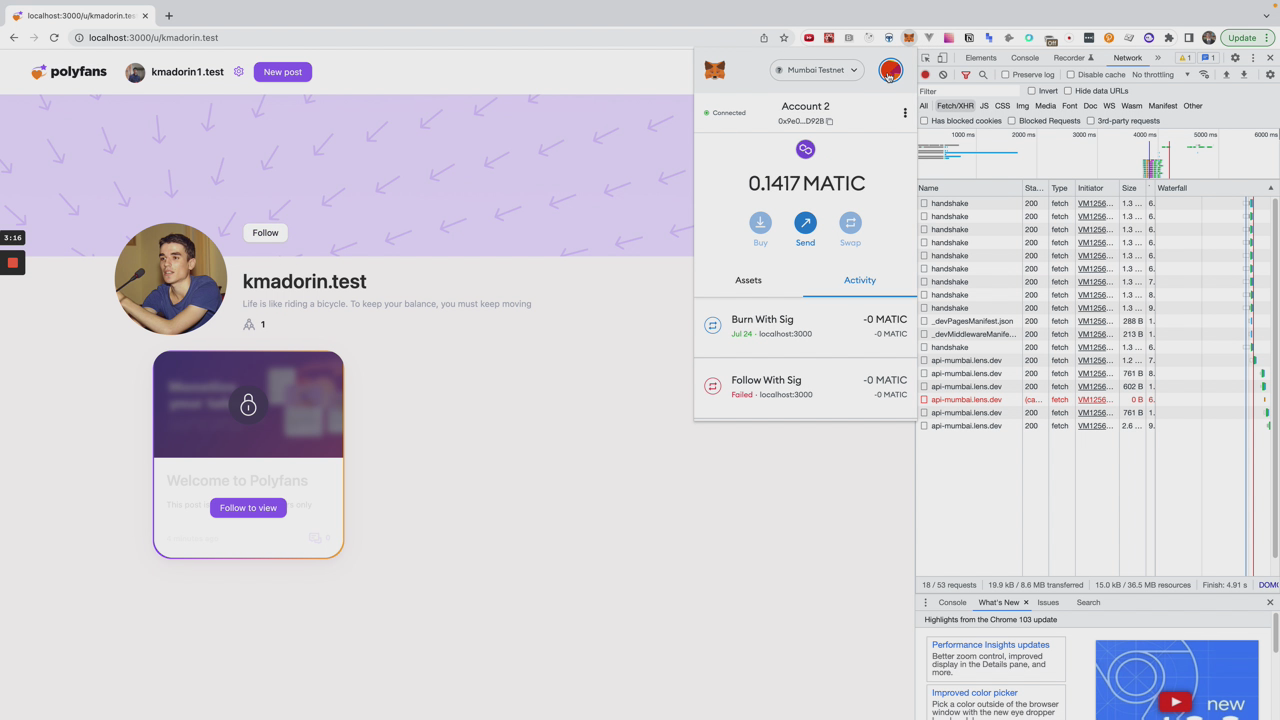The width and height of the screenshot is (1280, 720).
Task: Filter requests by JS type
Action: click(984, 106)
